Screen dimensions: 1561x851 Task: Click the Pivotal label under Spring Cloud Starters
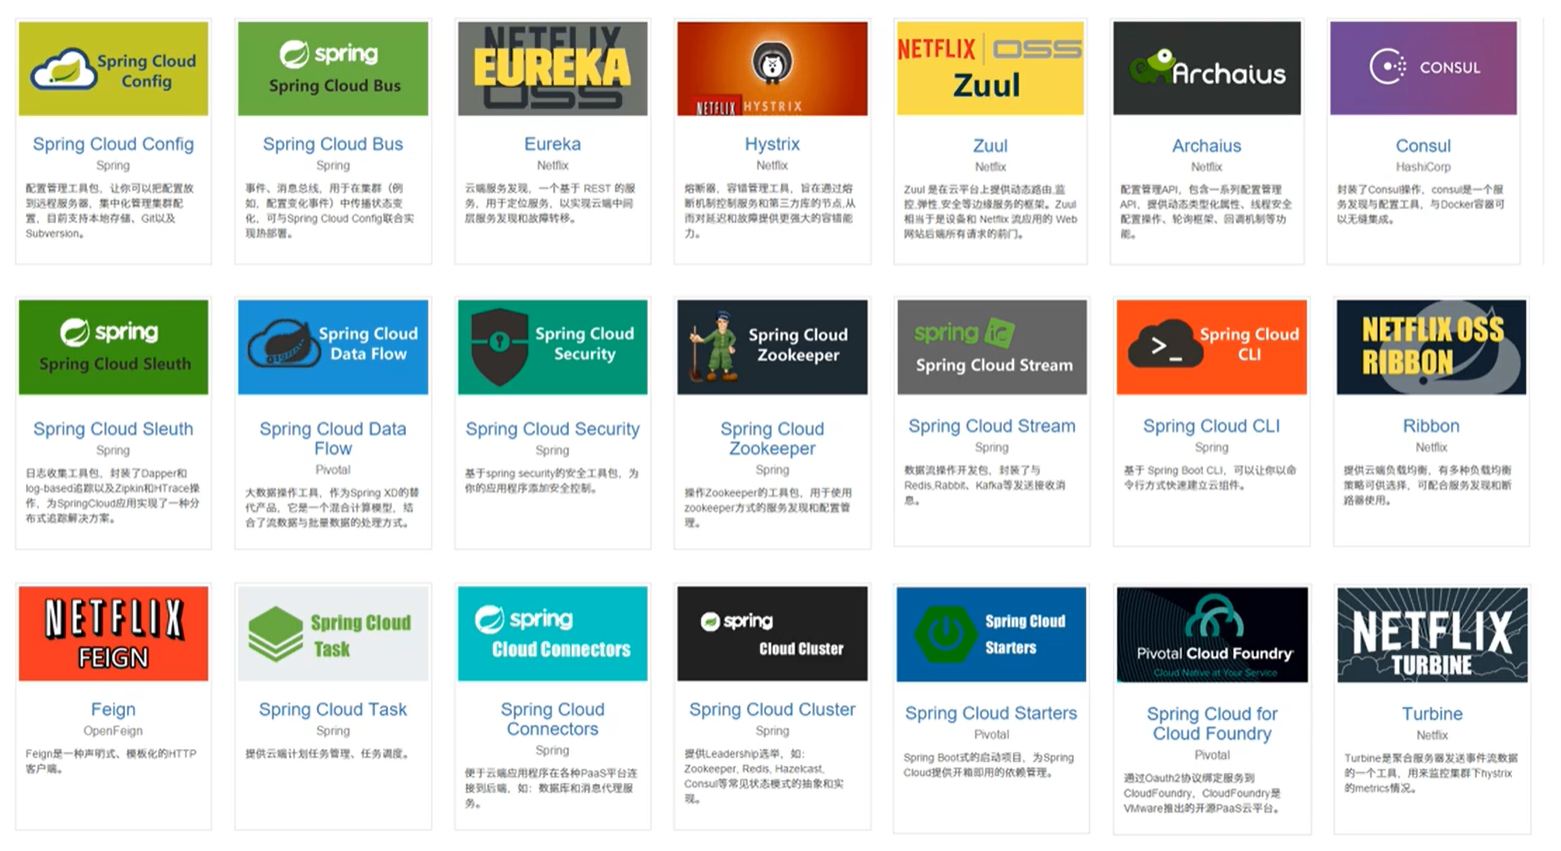(x=991, y=734)
